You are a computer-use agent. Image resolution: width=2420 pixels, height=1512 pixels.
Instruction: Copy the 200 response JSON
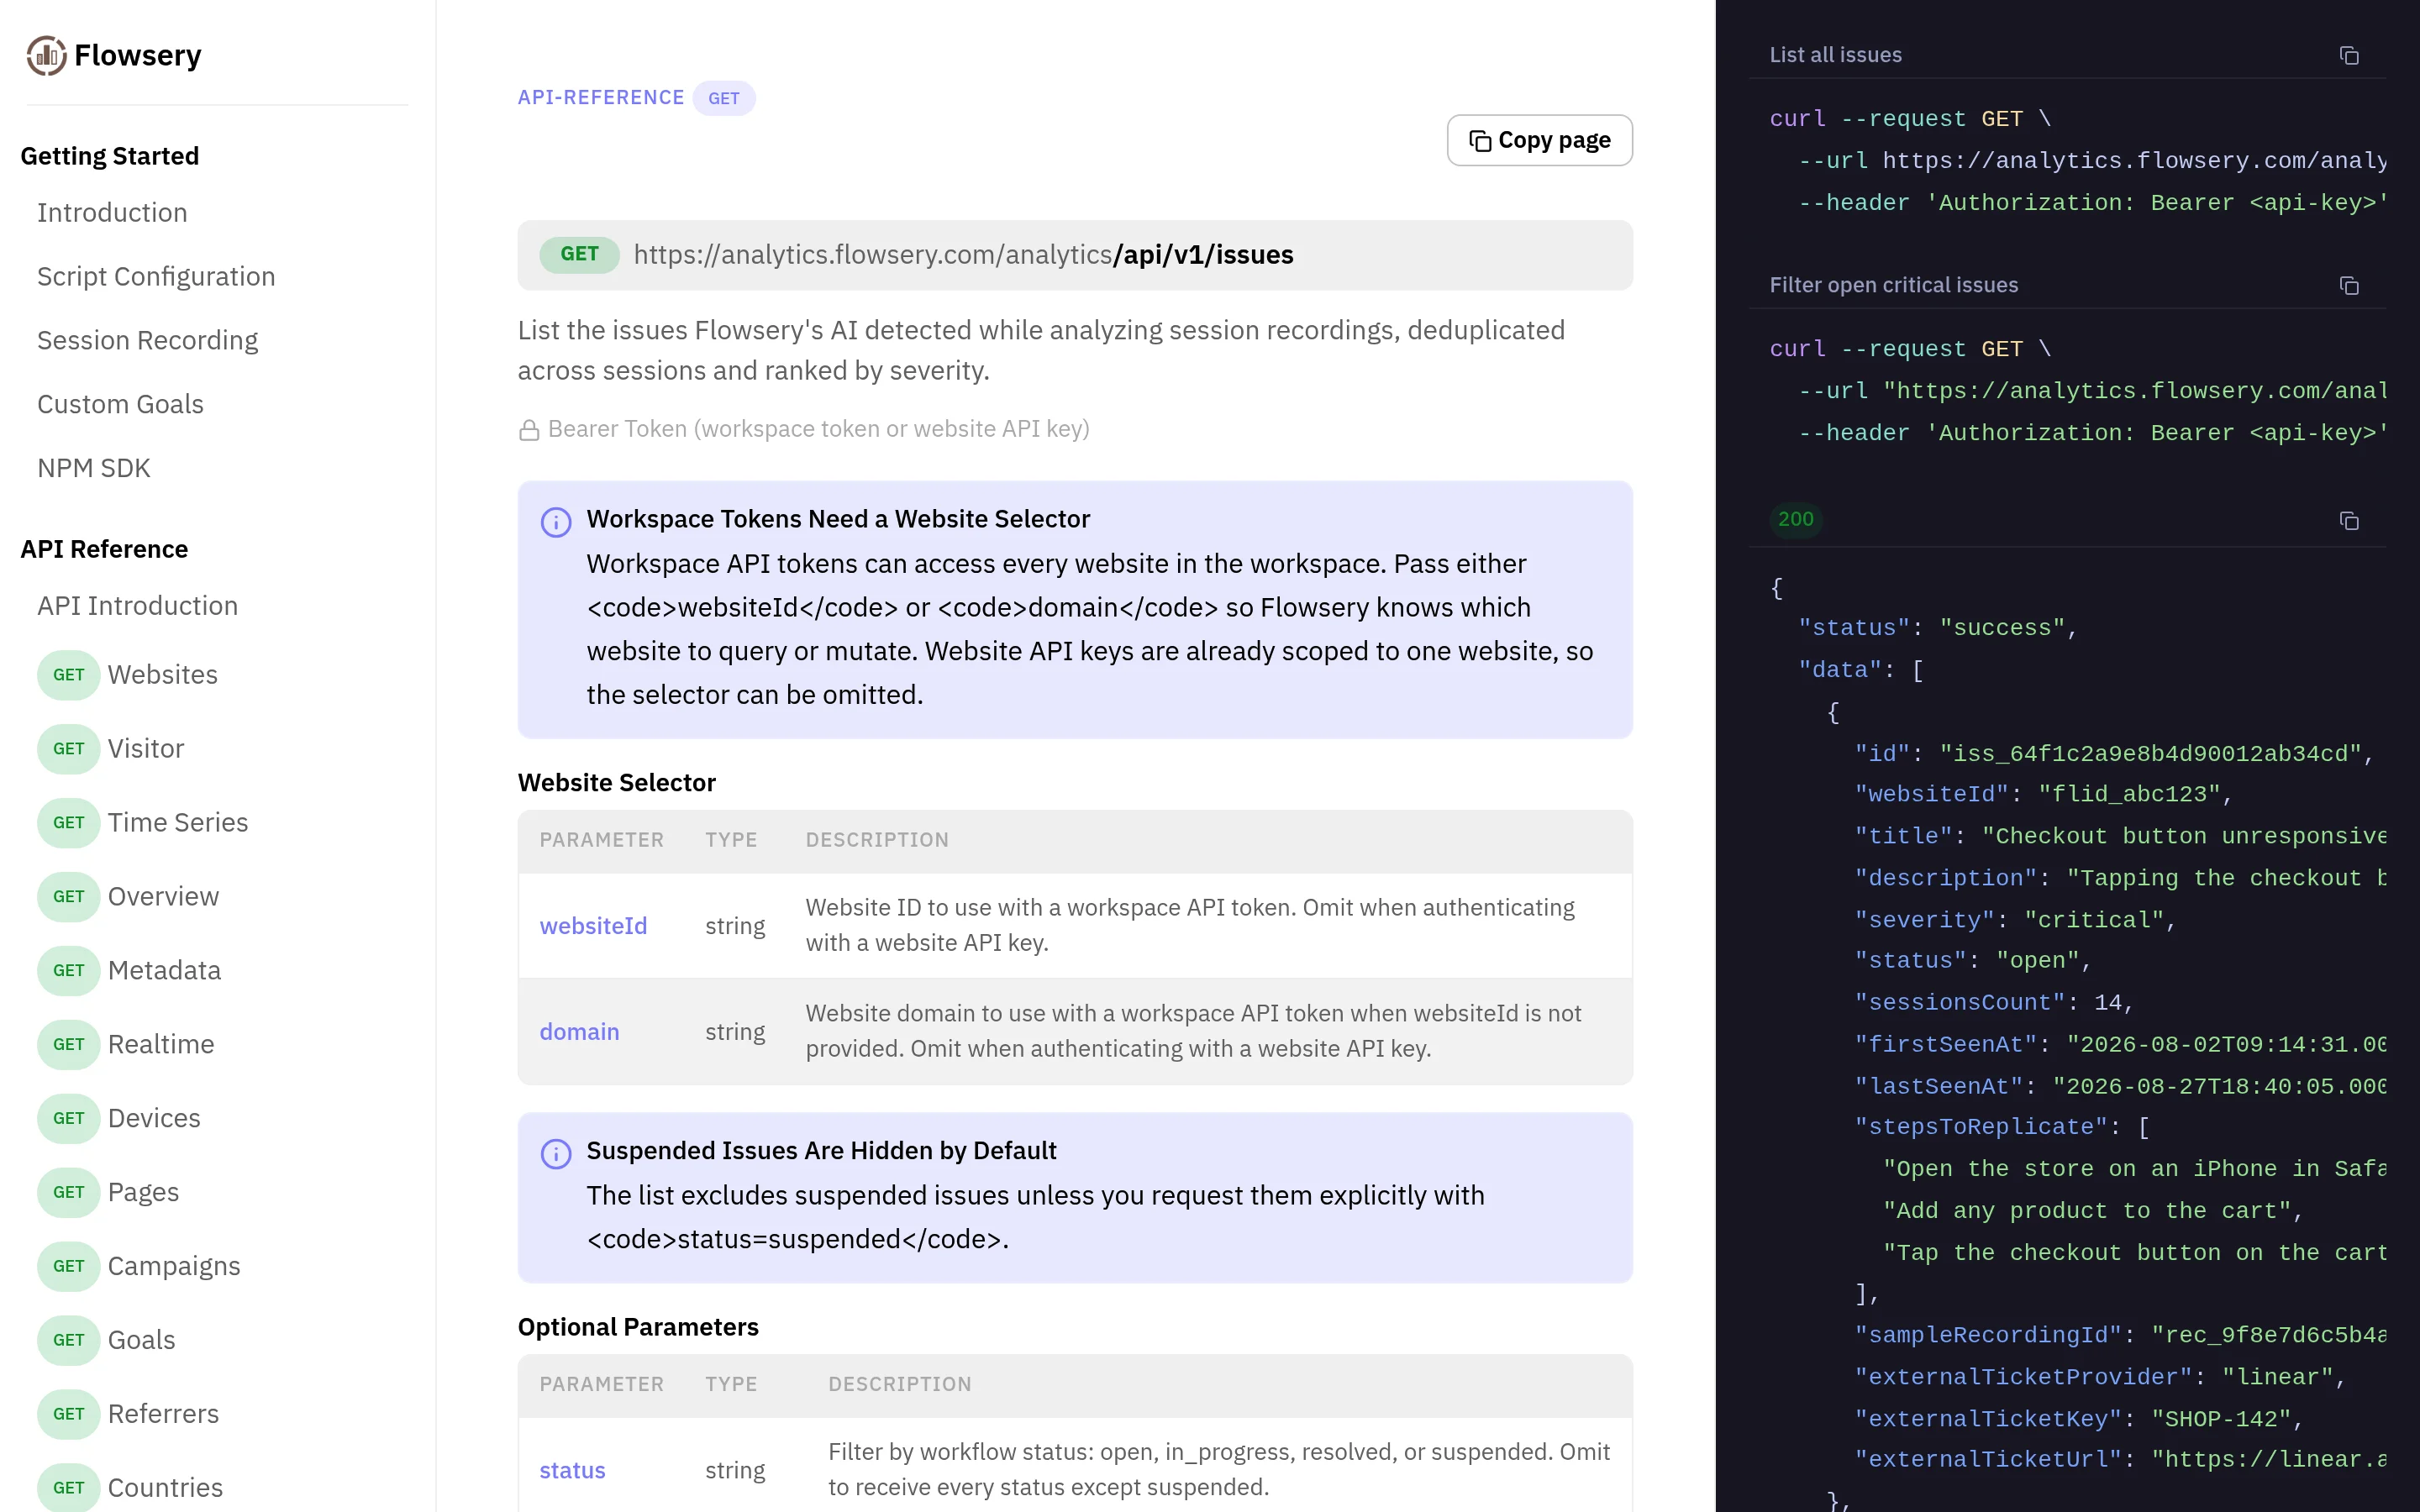[2349, 520]
